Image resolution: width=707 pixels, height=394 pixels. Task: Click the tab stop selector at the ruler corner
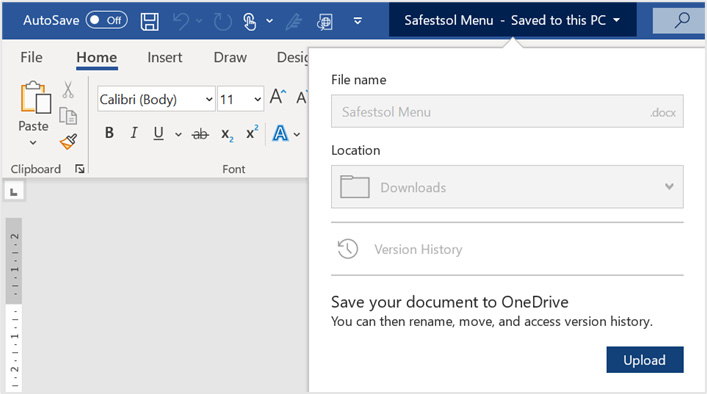tap(14, 192)
